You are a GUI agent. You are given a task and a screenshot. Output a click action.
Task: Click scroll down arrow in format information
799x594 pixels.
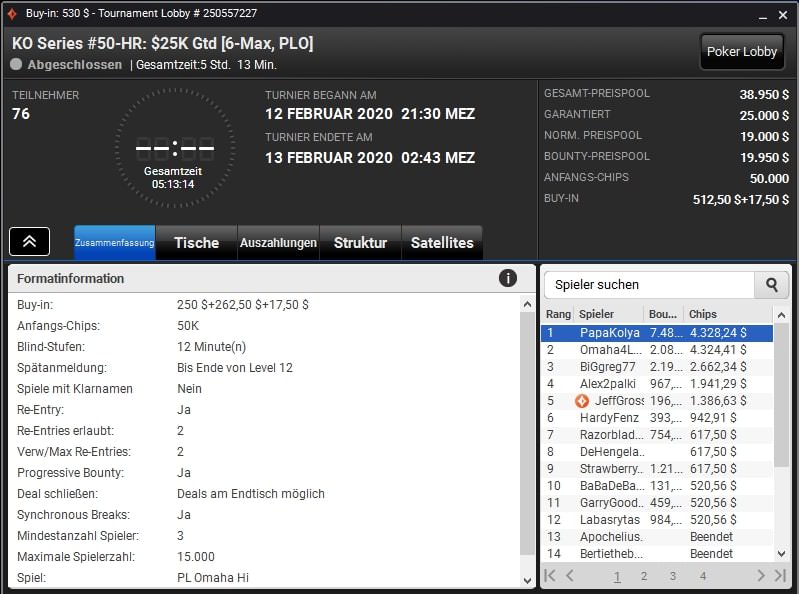click(x=528, y=579)
